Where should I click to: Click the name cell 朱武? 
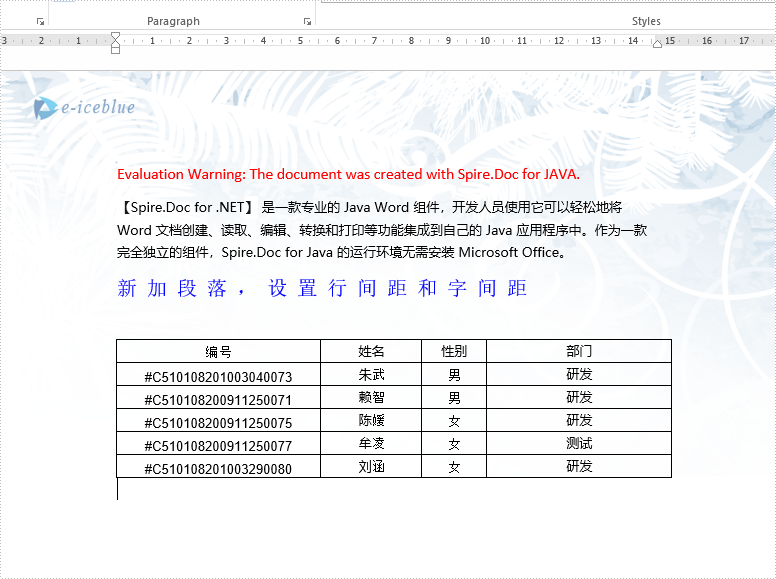[x=371, y=375]
